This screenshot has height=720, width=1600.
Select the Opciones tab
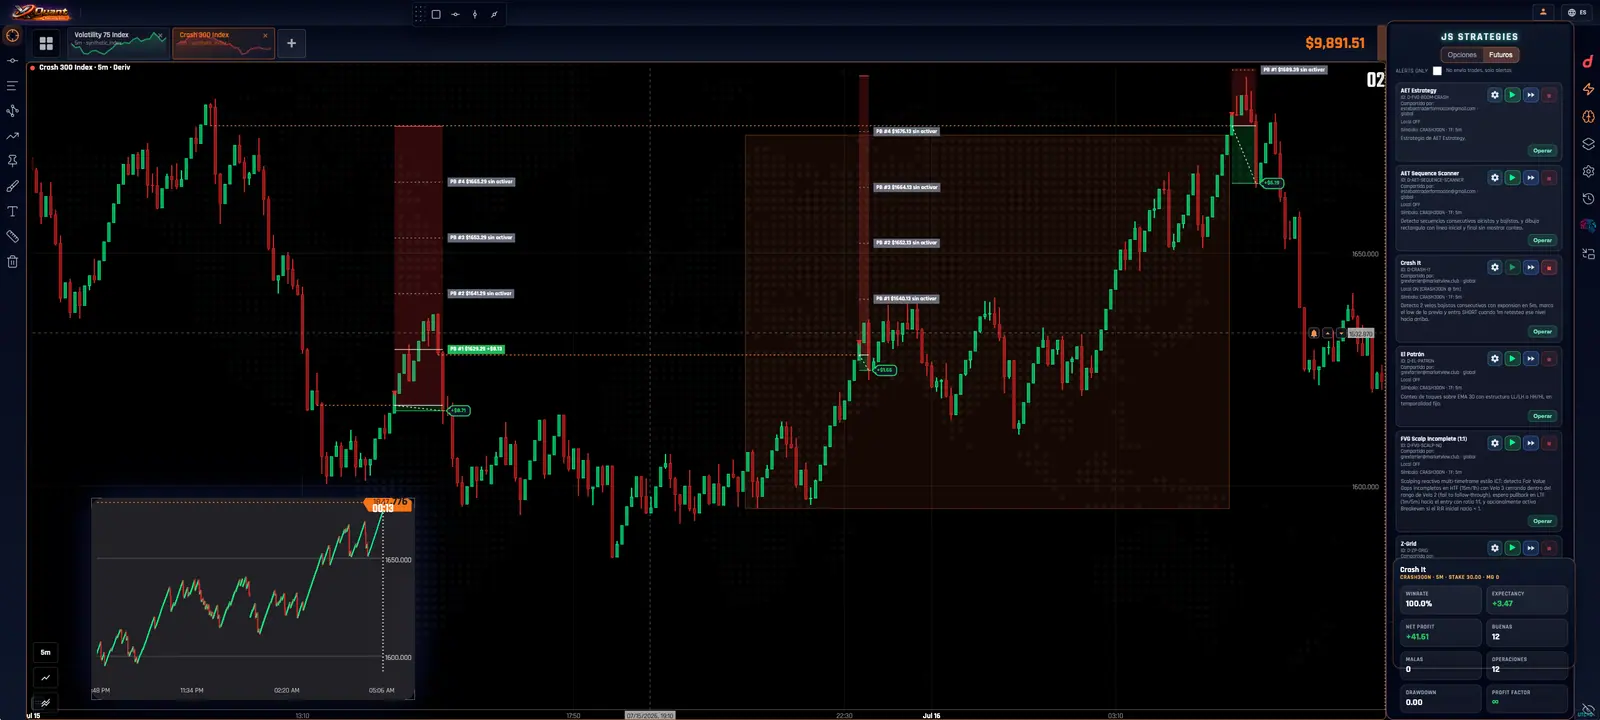click(x=1461, y=55)
